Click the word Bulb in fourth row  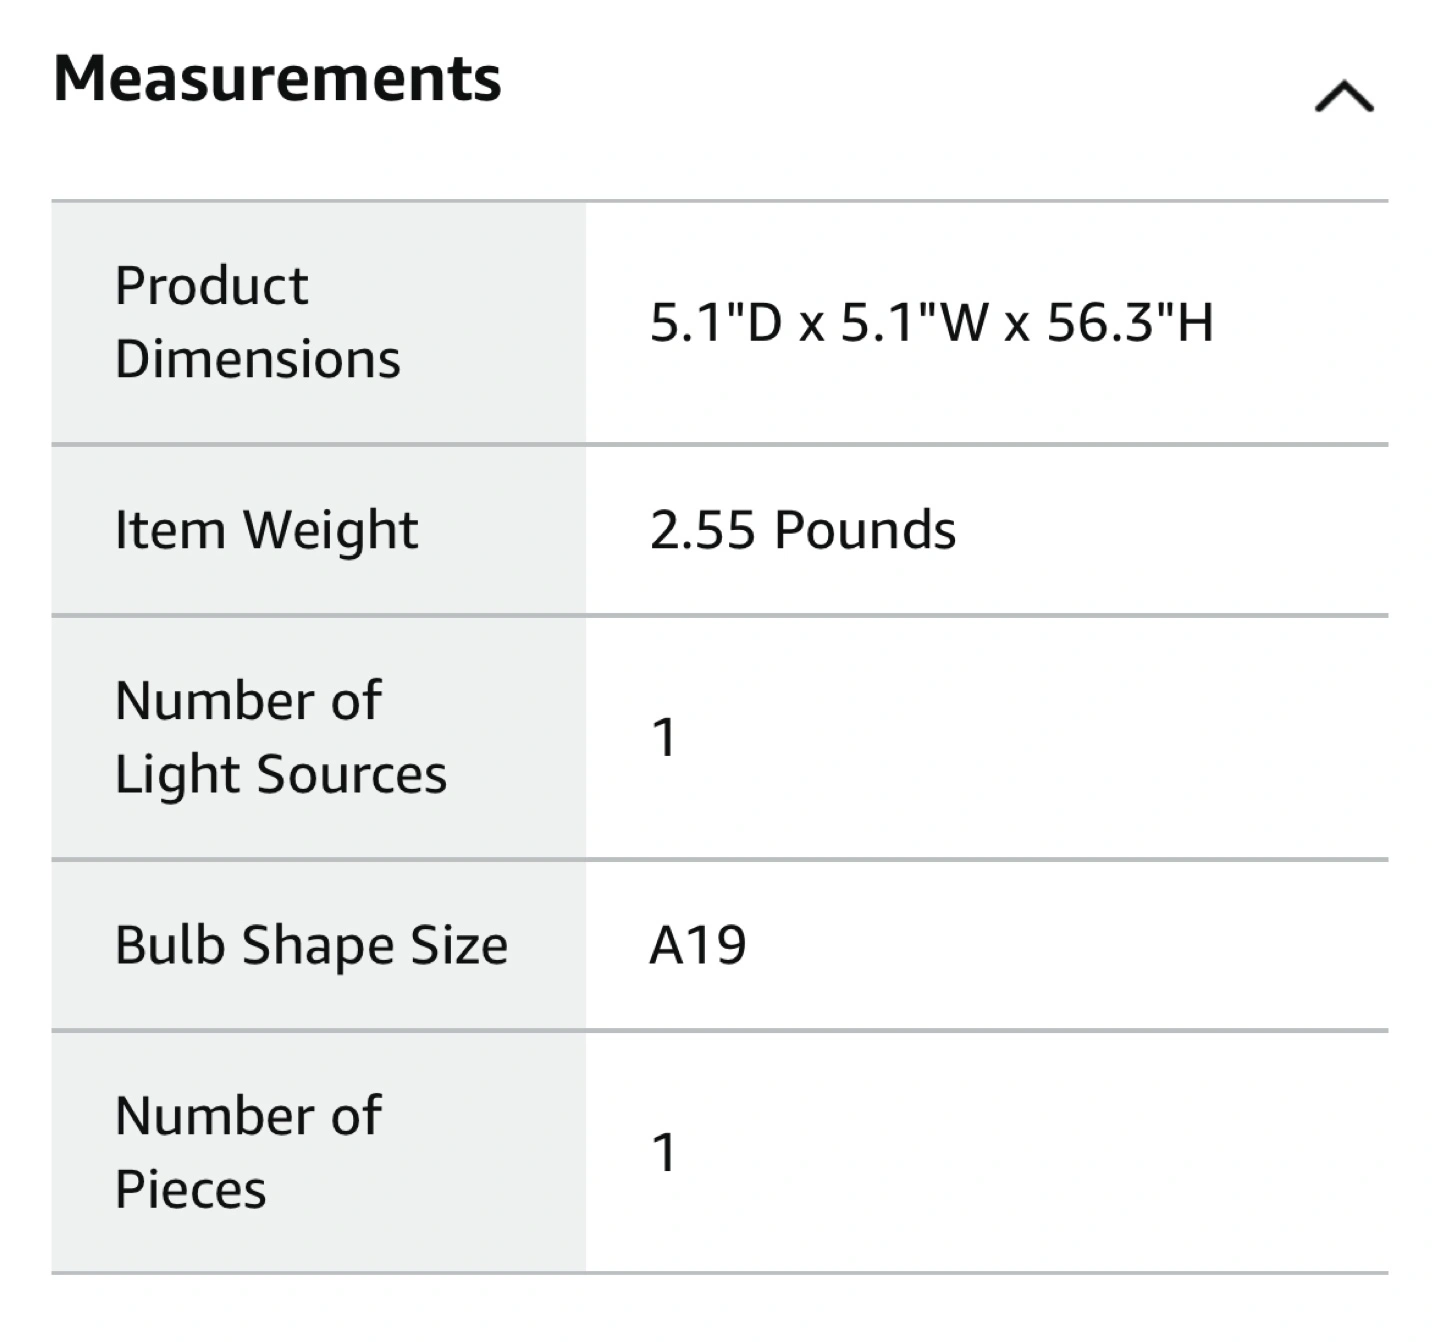169,945
